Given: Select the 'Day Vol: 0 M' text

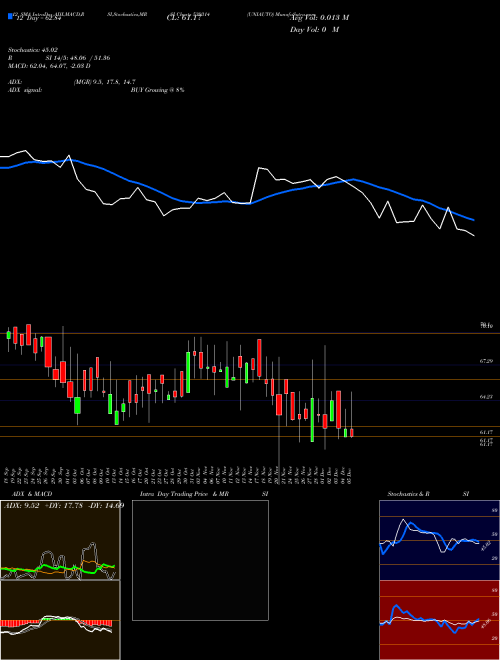Looking at the screenshot, I should pos(314,30).
